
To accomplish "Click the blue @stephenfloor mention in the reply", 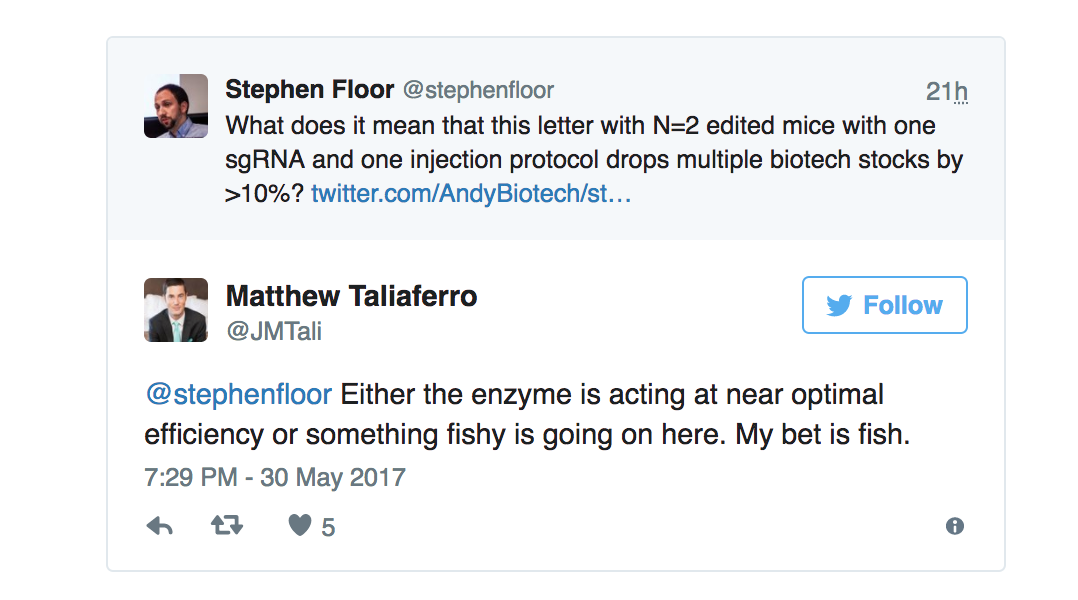I will (x=239, y=394).
